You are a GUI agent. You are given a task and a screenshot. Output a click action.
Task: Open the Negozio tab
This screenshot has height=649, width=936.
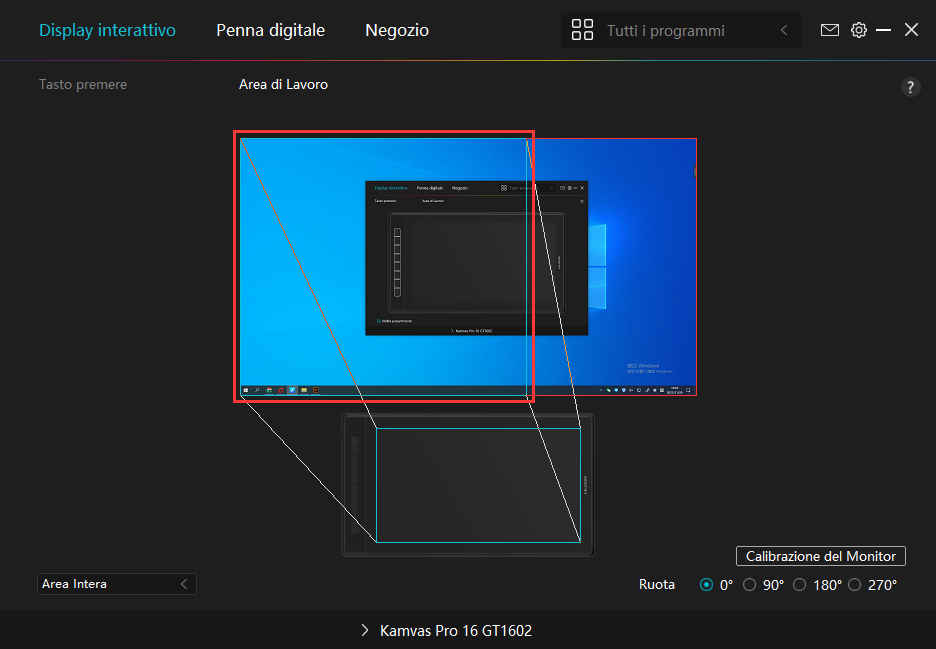coord(397,30)
